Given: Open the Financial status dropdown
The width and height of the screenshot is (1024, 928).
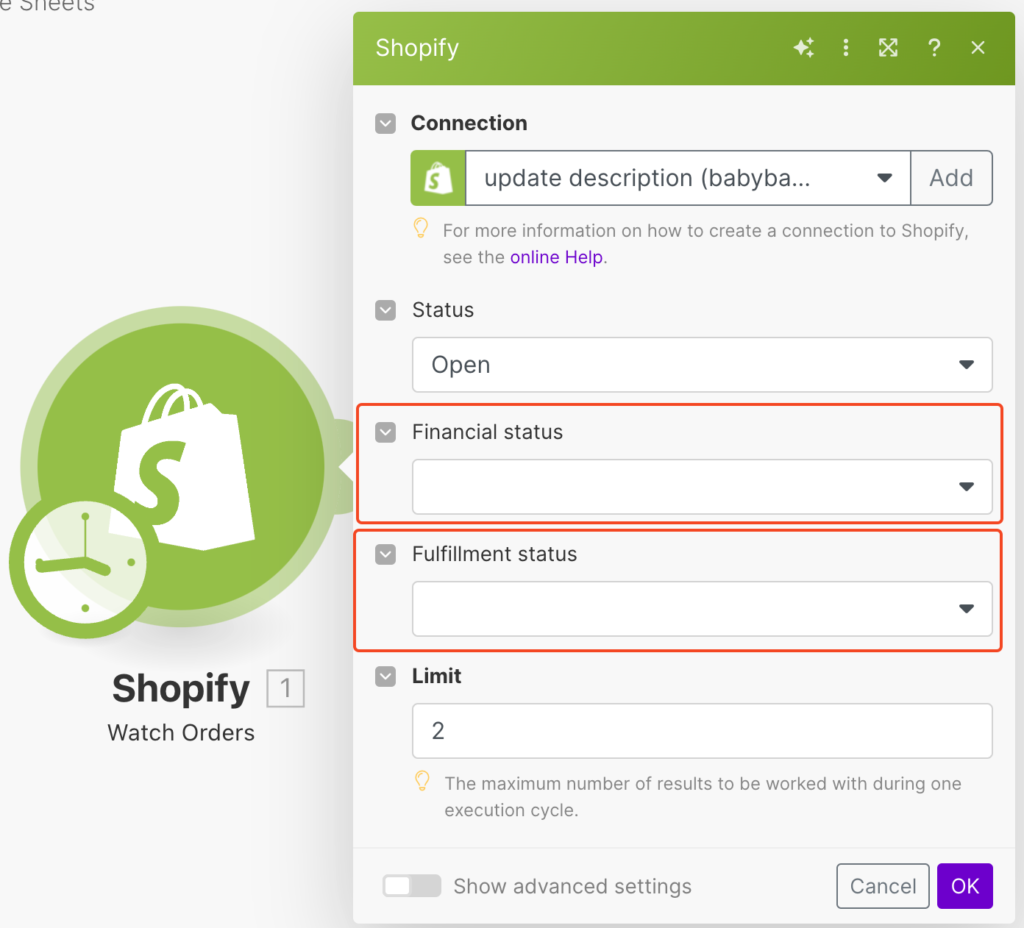Looking at the screenshot, I should [x=702, y=487].
